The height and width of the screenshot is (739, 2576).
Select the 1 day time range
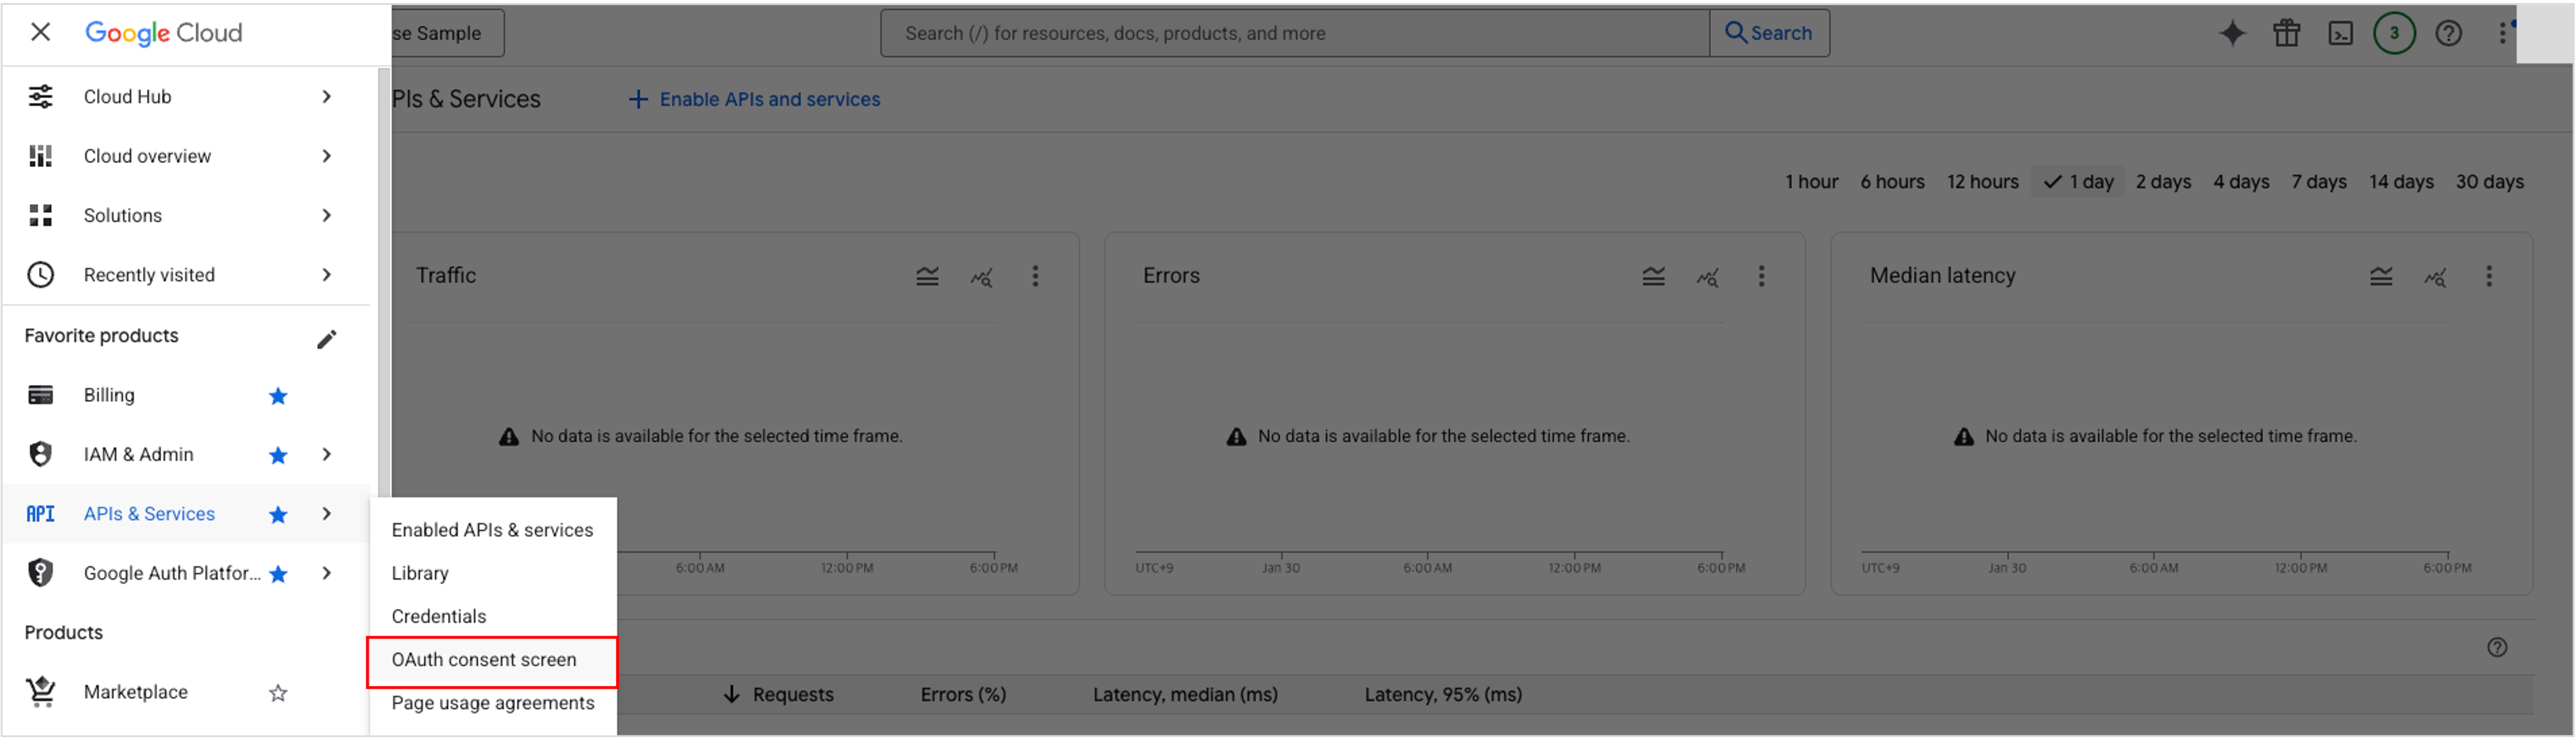[x=2078, y=182]
